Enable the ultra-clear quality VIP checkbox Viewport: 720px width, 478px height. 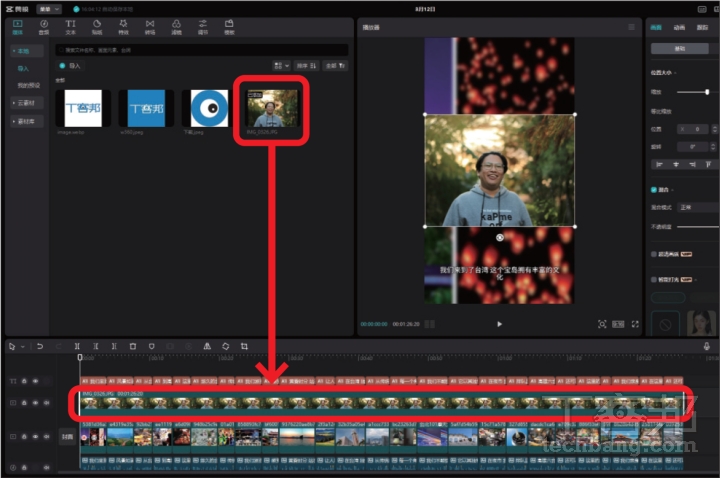pyautogui.click(x=654, y=254)
